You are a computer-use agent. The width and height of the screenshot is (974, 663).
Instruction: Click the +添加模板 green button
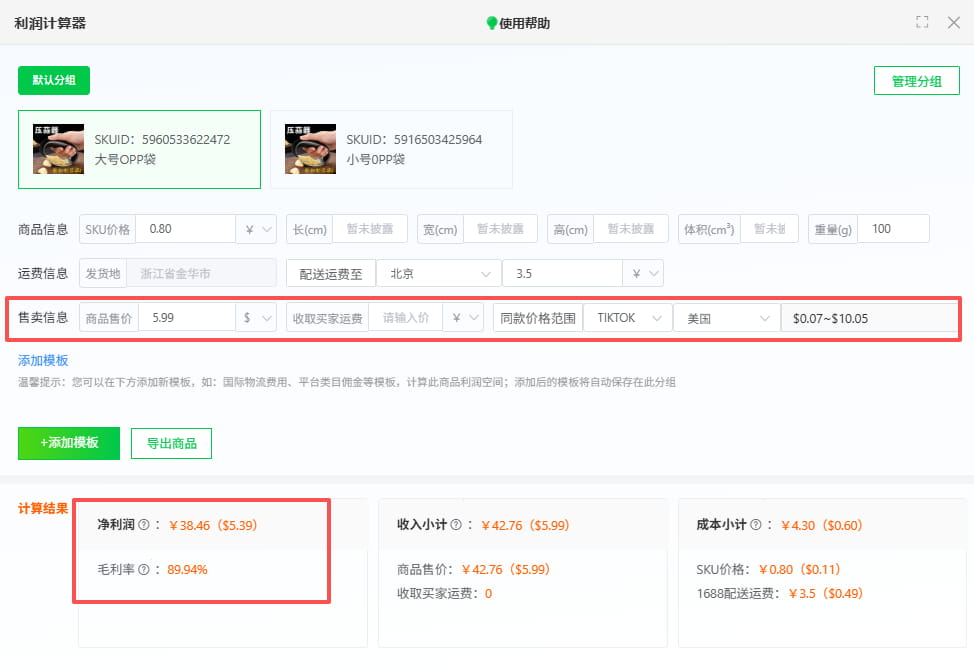click(x=68, y=444)
